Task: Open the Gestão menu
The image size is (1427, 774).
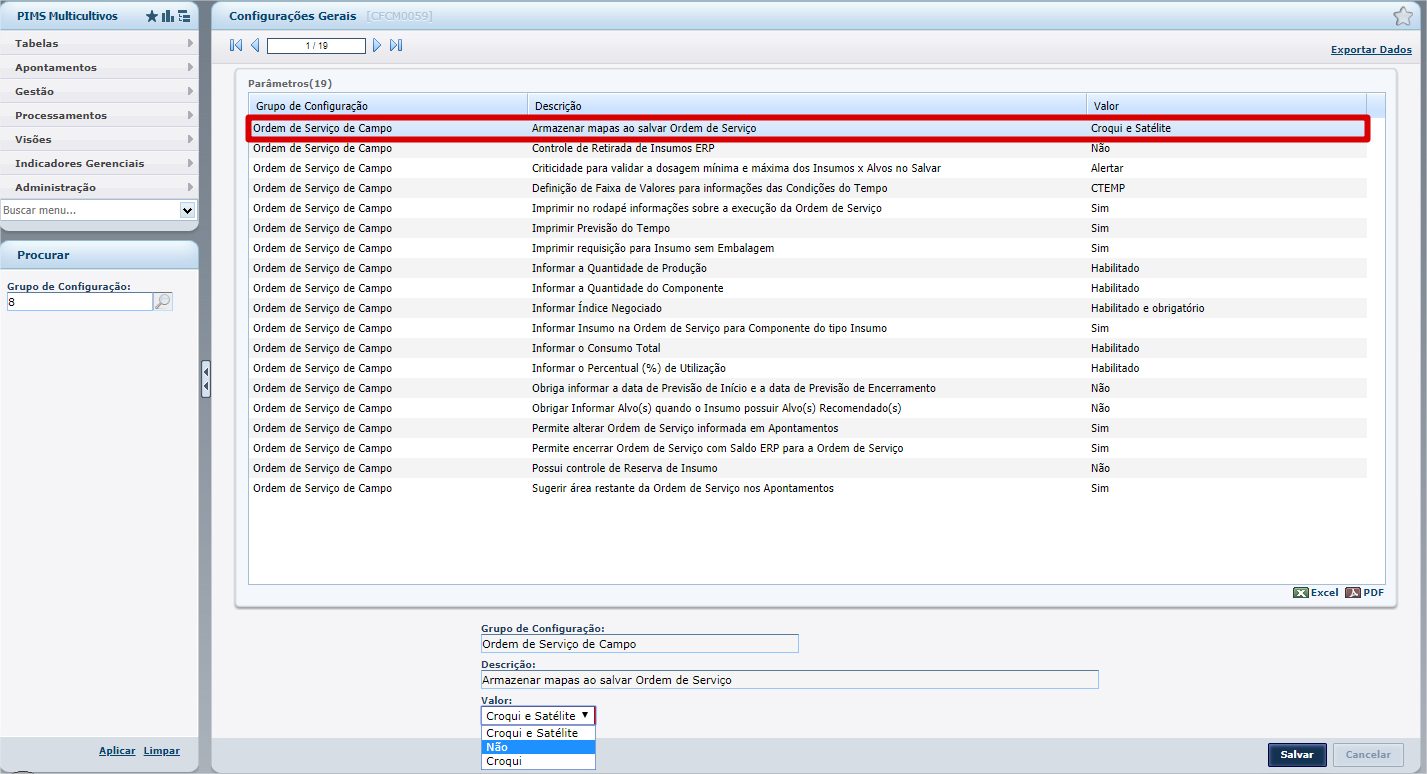Action: pyautogui.click(x=99, y=91)
